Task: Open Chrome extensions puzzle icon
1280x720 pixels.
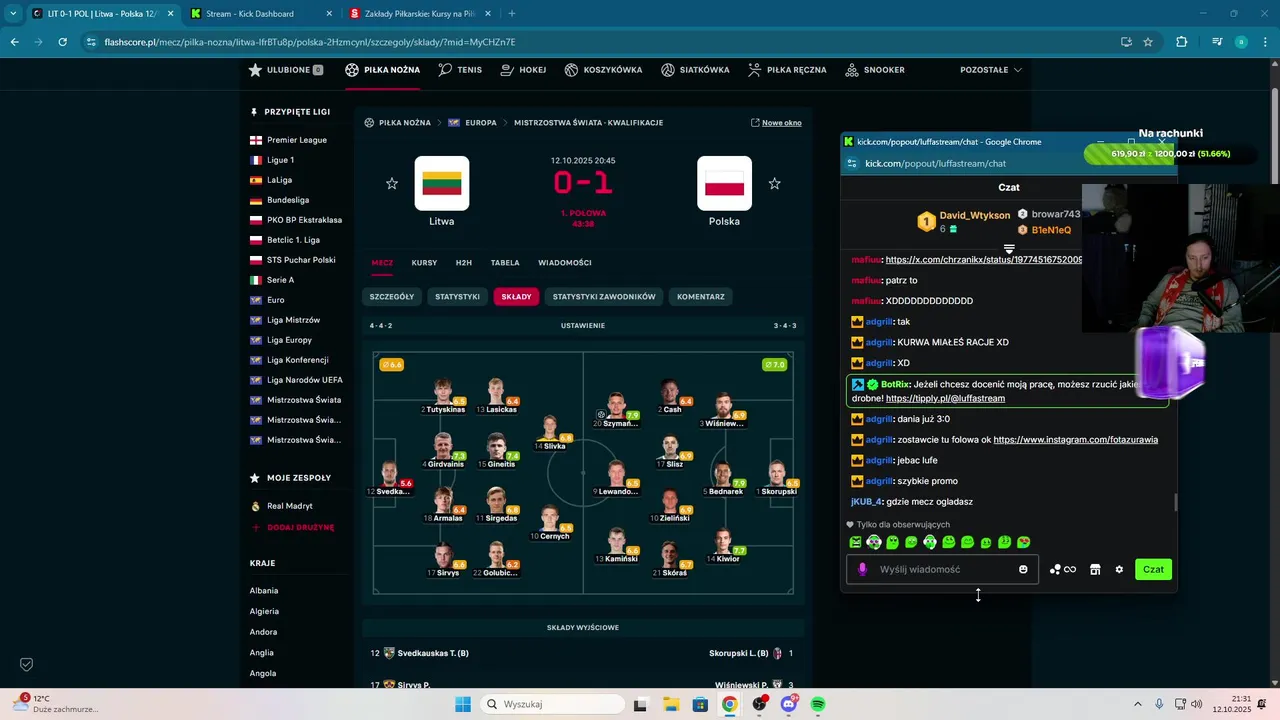Action: click(x=1181, y=42)
